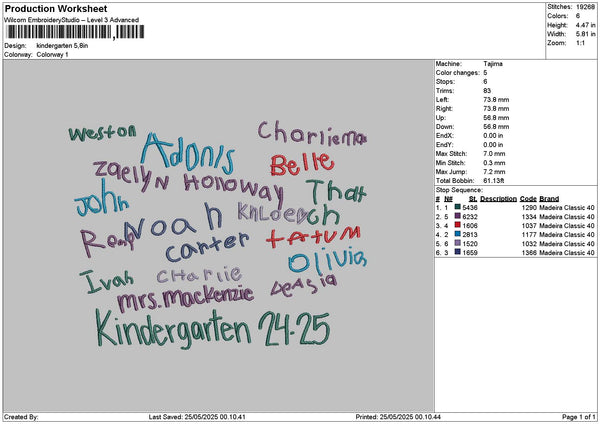The height and width of the screenshot is (424, 600).
Task: Click Total Bobbin value 61.13ft
Action: (x=494, y=181)
